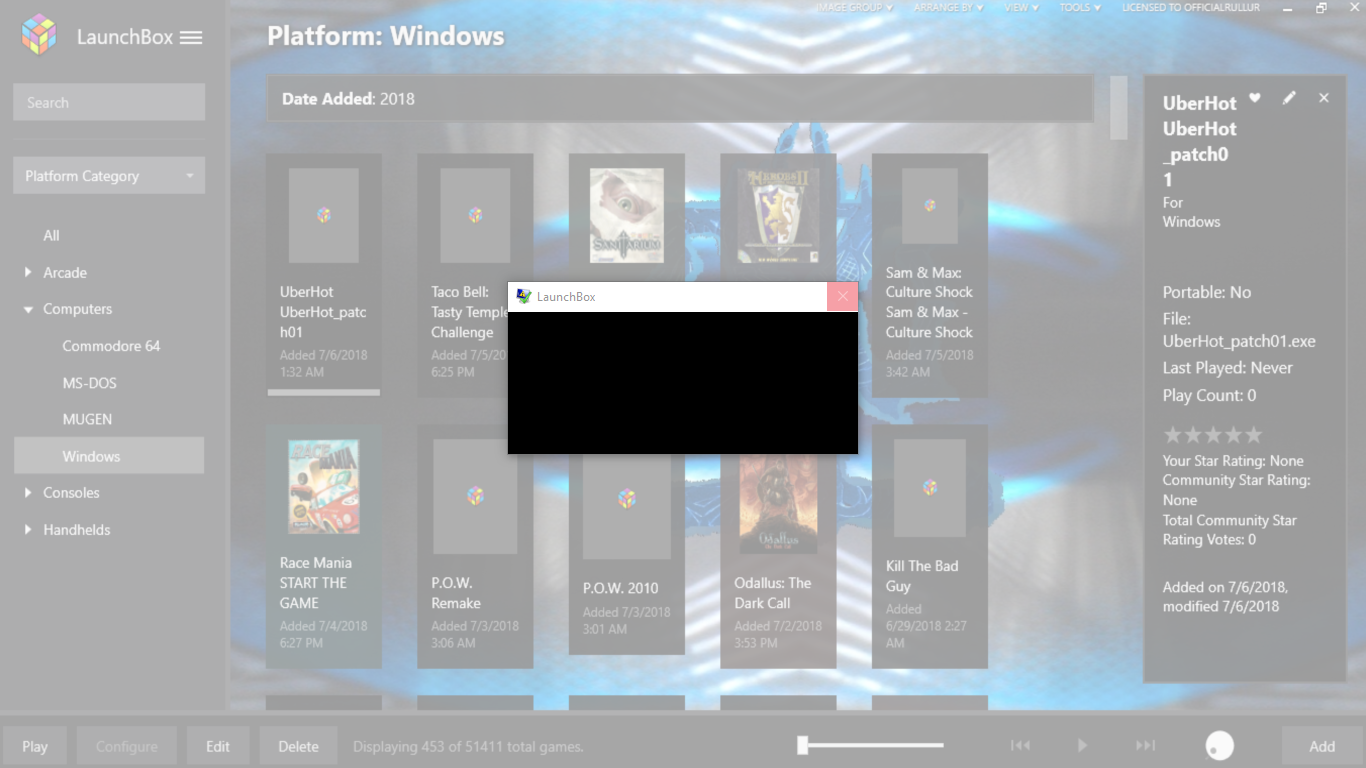Expand the Handhelds tree node
The height and width of the screenshot is (768, 1366).
pyautogui.click(x=28, y=530)
